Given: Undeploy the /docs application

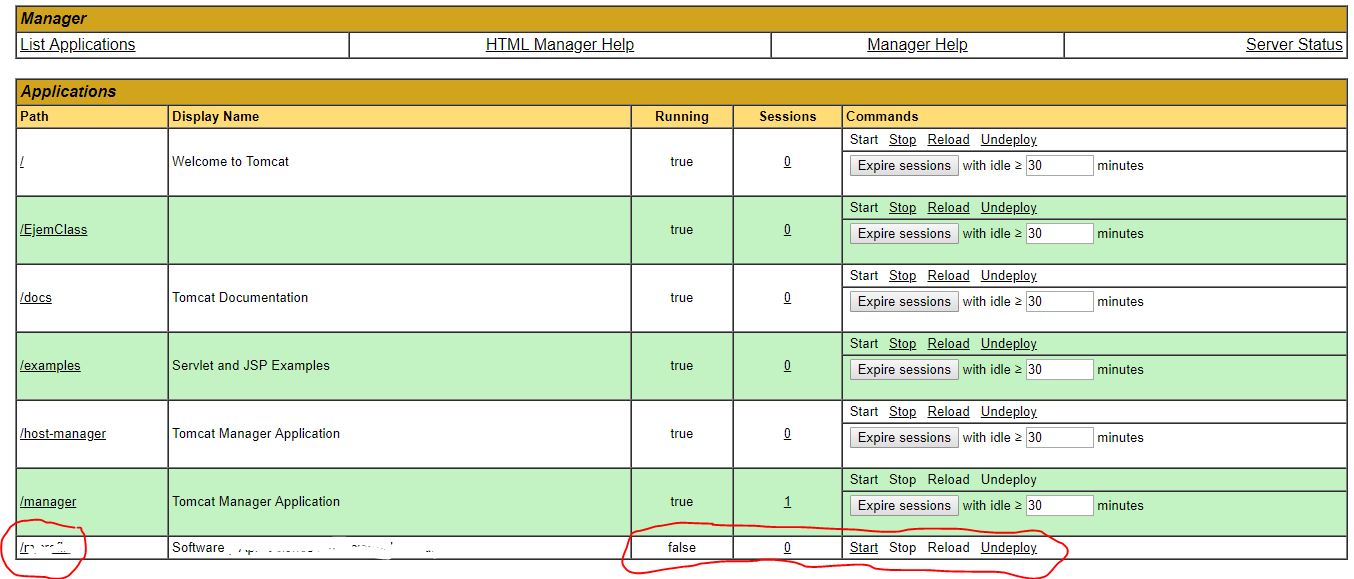Looking at the screenshot, I should coord(1008,276).
